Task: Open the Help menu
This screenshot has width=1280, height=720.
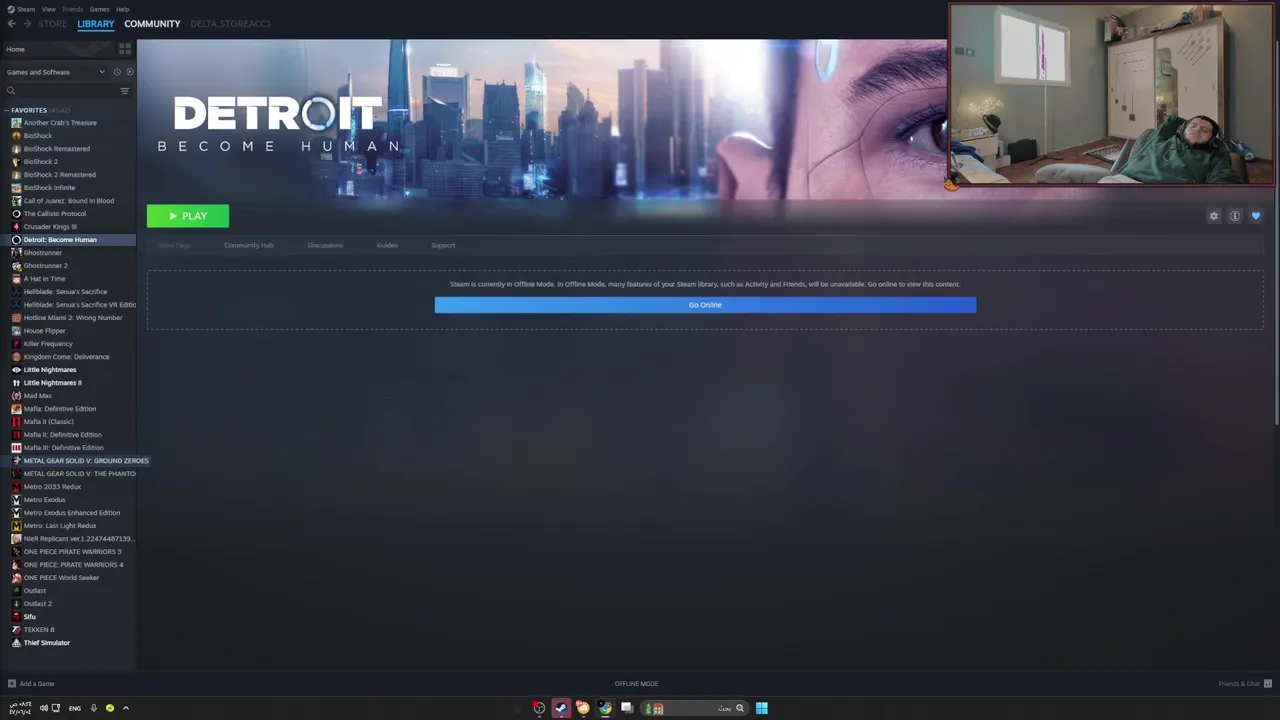Action: [x=122, y=9]
